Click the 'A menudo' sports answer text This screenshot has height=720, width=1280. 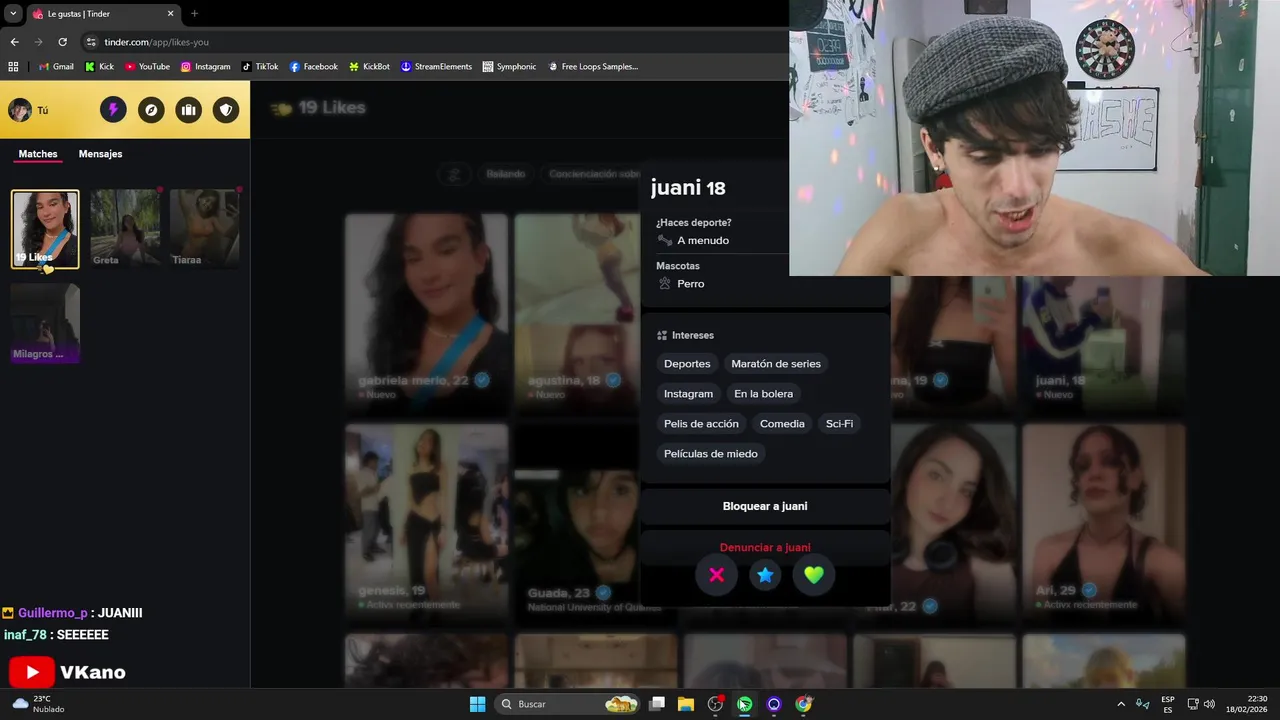click(x=703, y=241)
